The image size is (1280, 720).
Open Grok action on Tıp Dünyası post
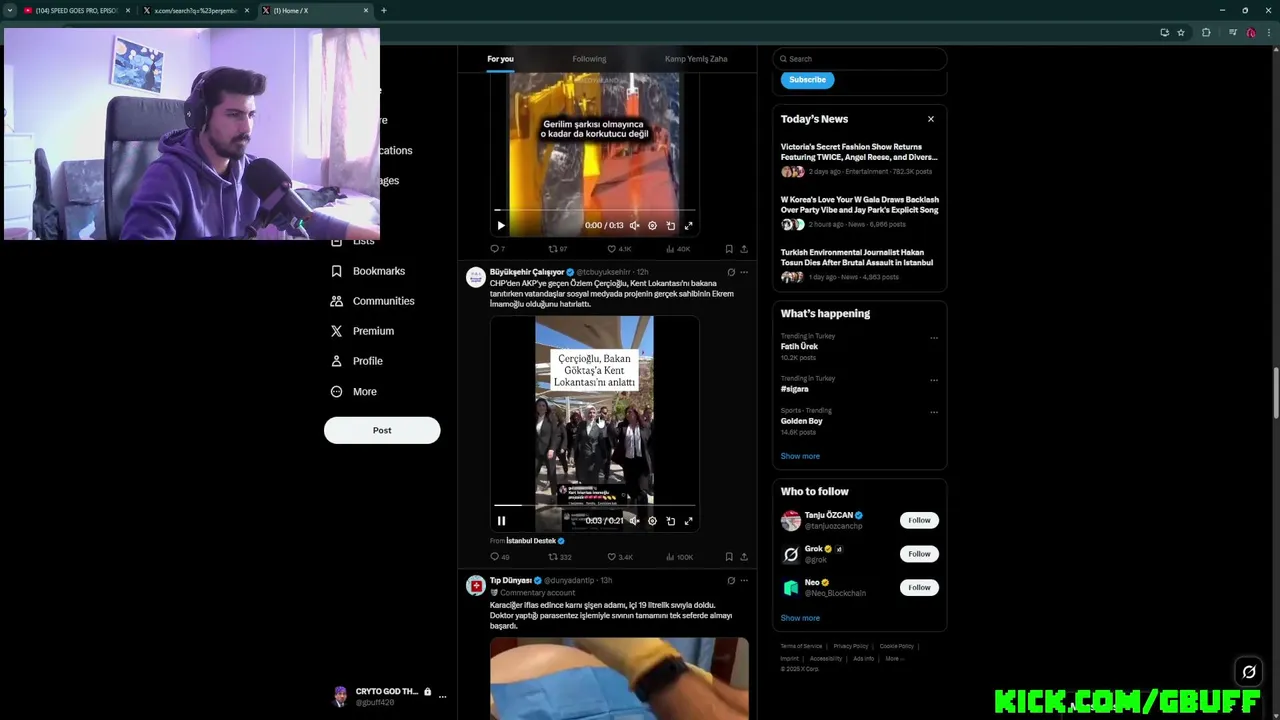click(731, 580)
